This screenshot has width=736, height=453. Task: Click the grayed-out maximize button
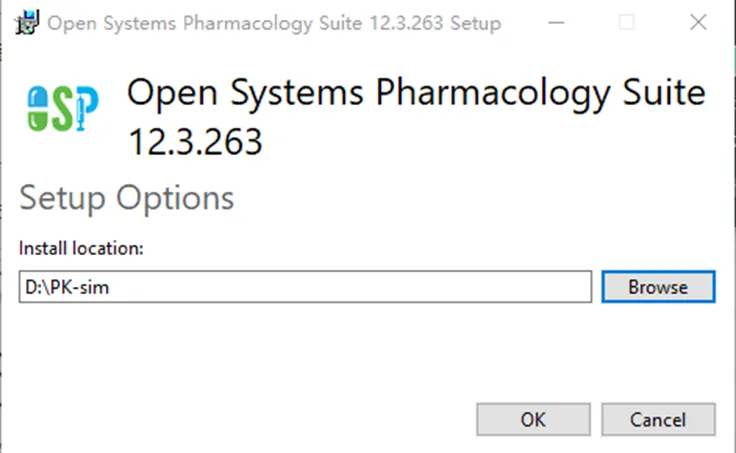[x=627, y=23]
